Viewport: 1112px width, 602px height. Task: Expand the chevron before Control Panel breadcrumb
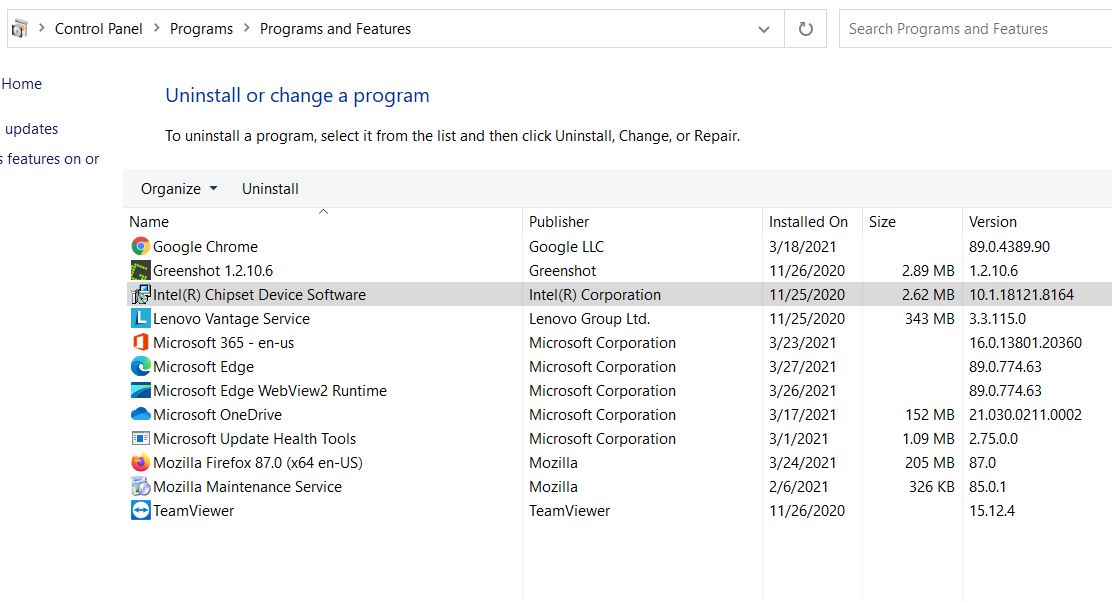[x=42, y=28]
